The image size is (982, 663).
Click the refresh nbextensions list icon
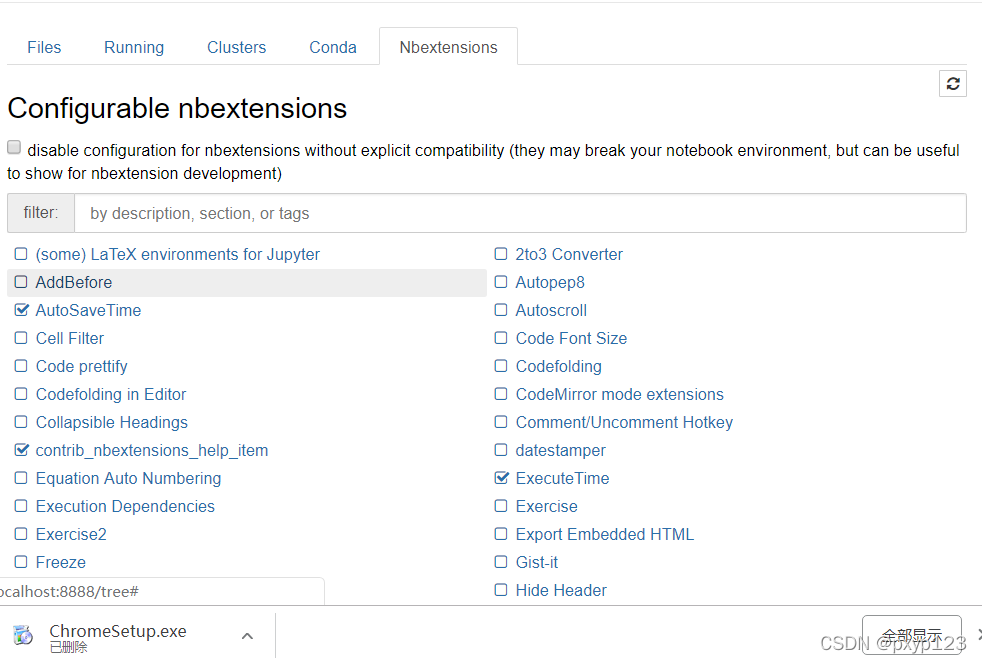953,84
